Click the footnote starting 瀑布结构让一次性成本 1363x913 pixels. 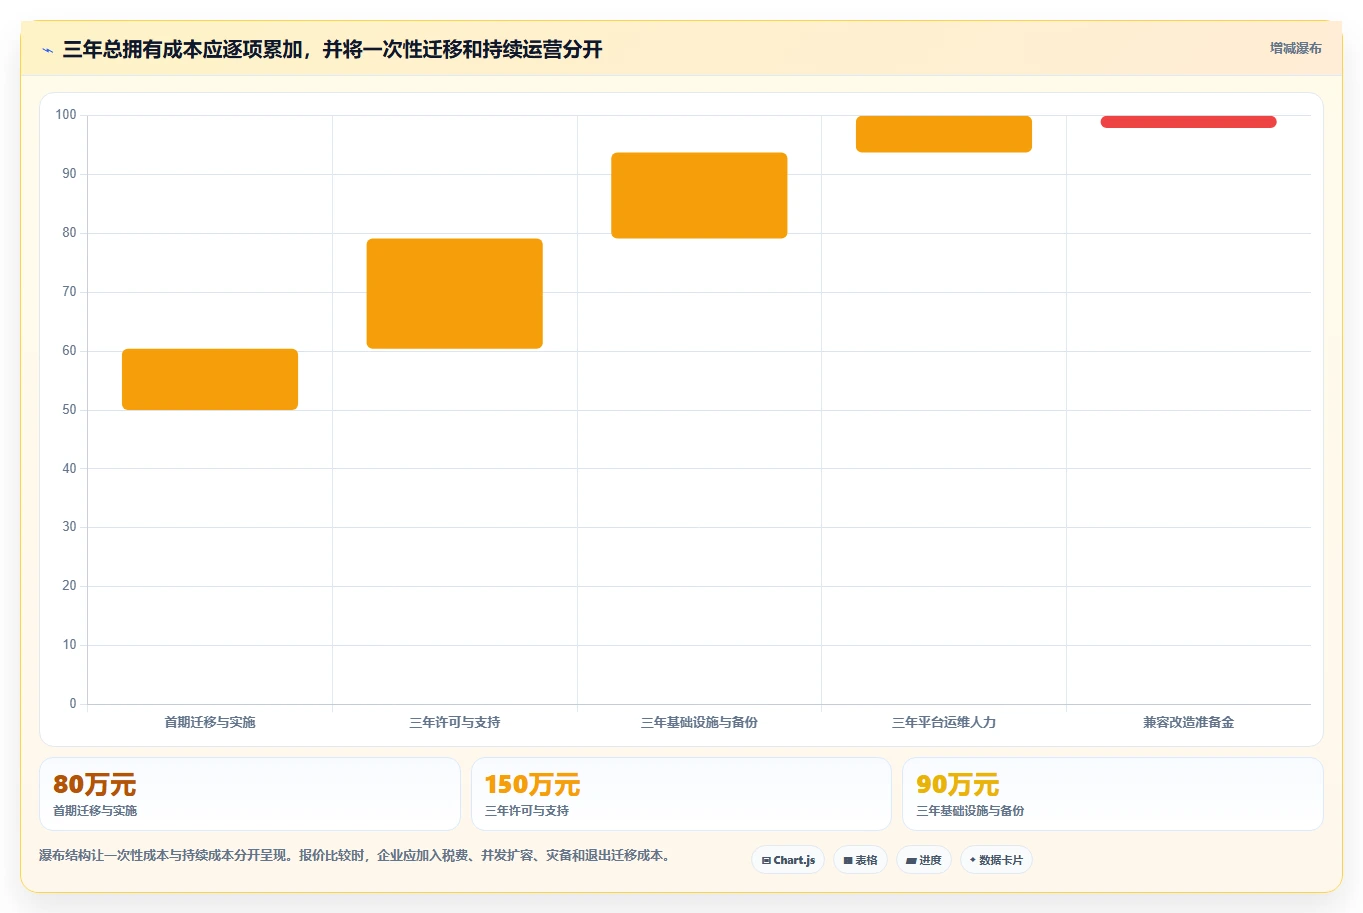[x=357, y=856]
